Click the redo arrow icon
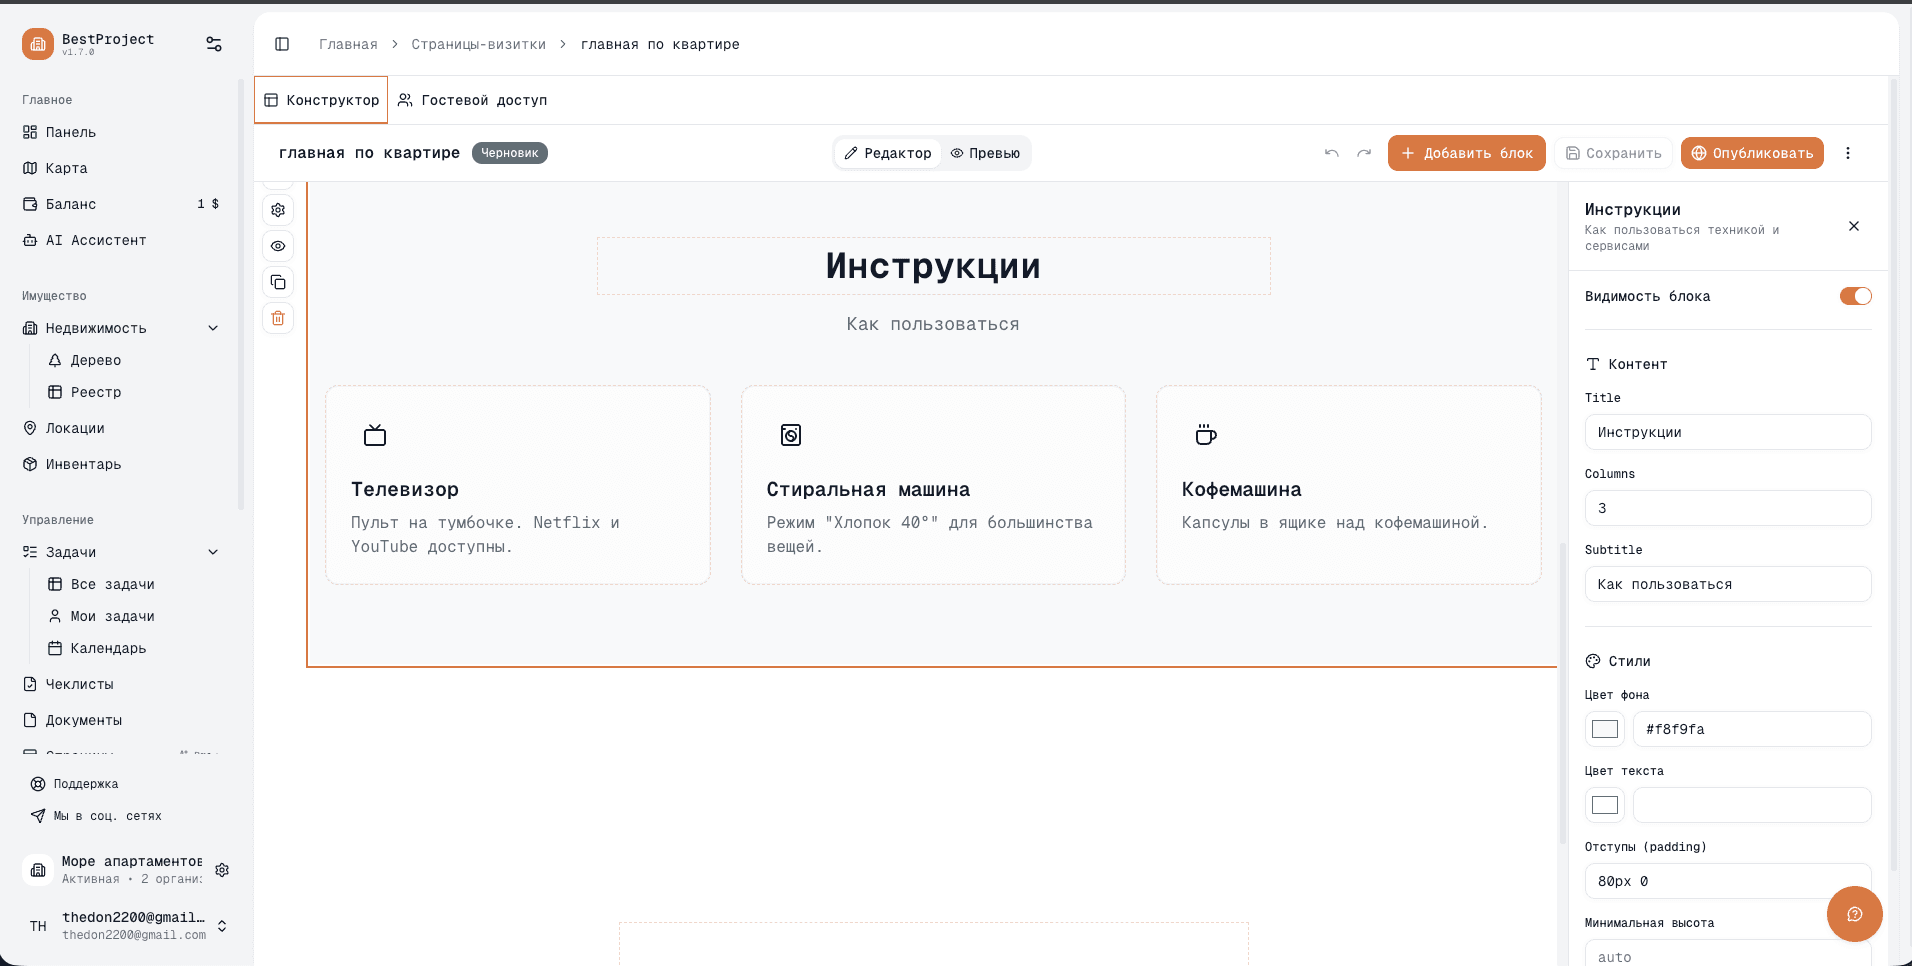 pos(1364,153)
